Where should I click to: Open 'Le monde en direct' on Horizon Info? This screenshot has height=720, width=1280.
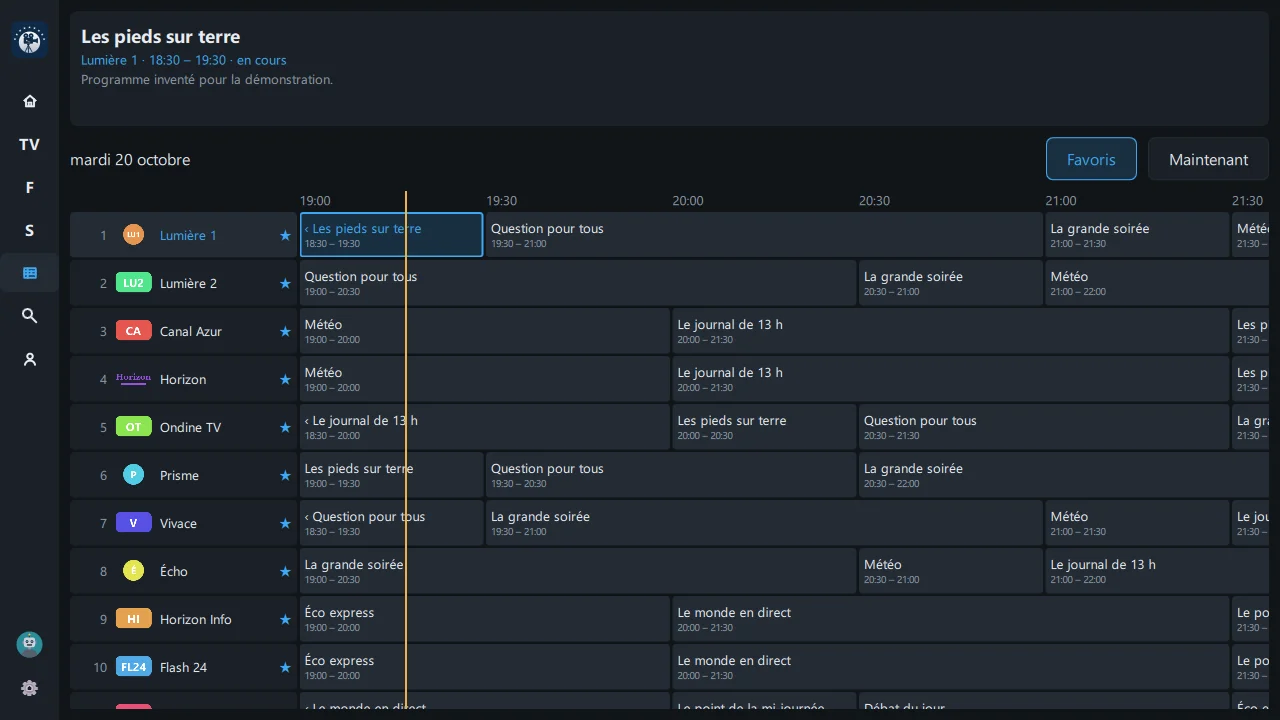pyautogui.click(x=951, y=619)
